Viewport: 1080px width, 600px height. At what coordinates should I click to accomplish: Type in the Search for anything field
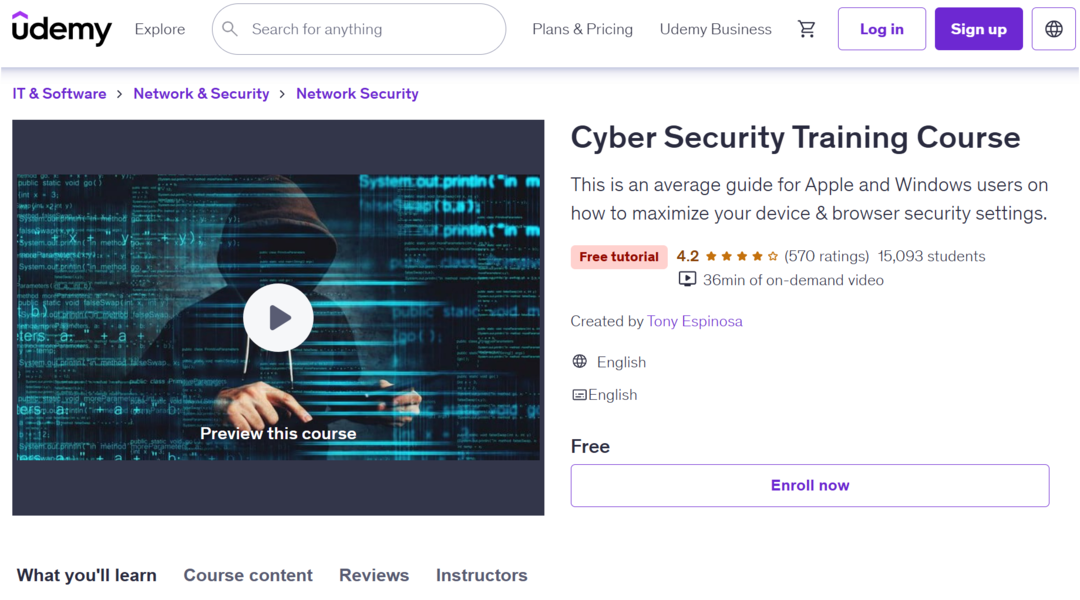coord(370,29)
